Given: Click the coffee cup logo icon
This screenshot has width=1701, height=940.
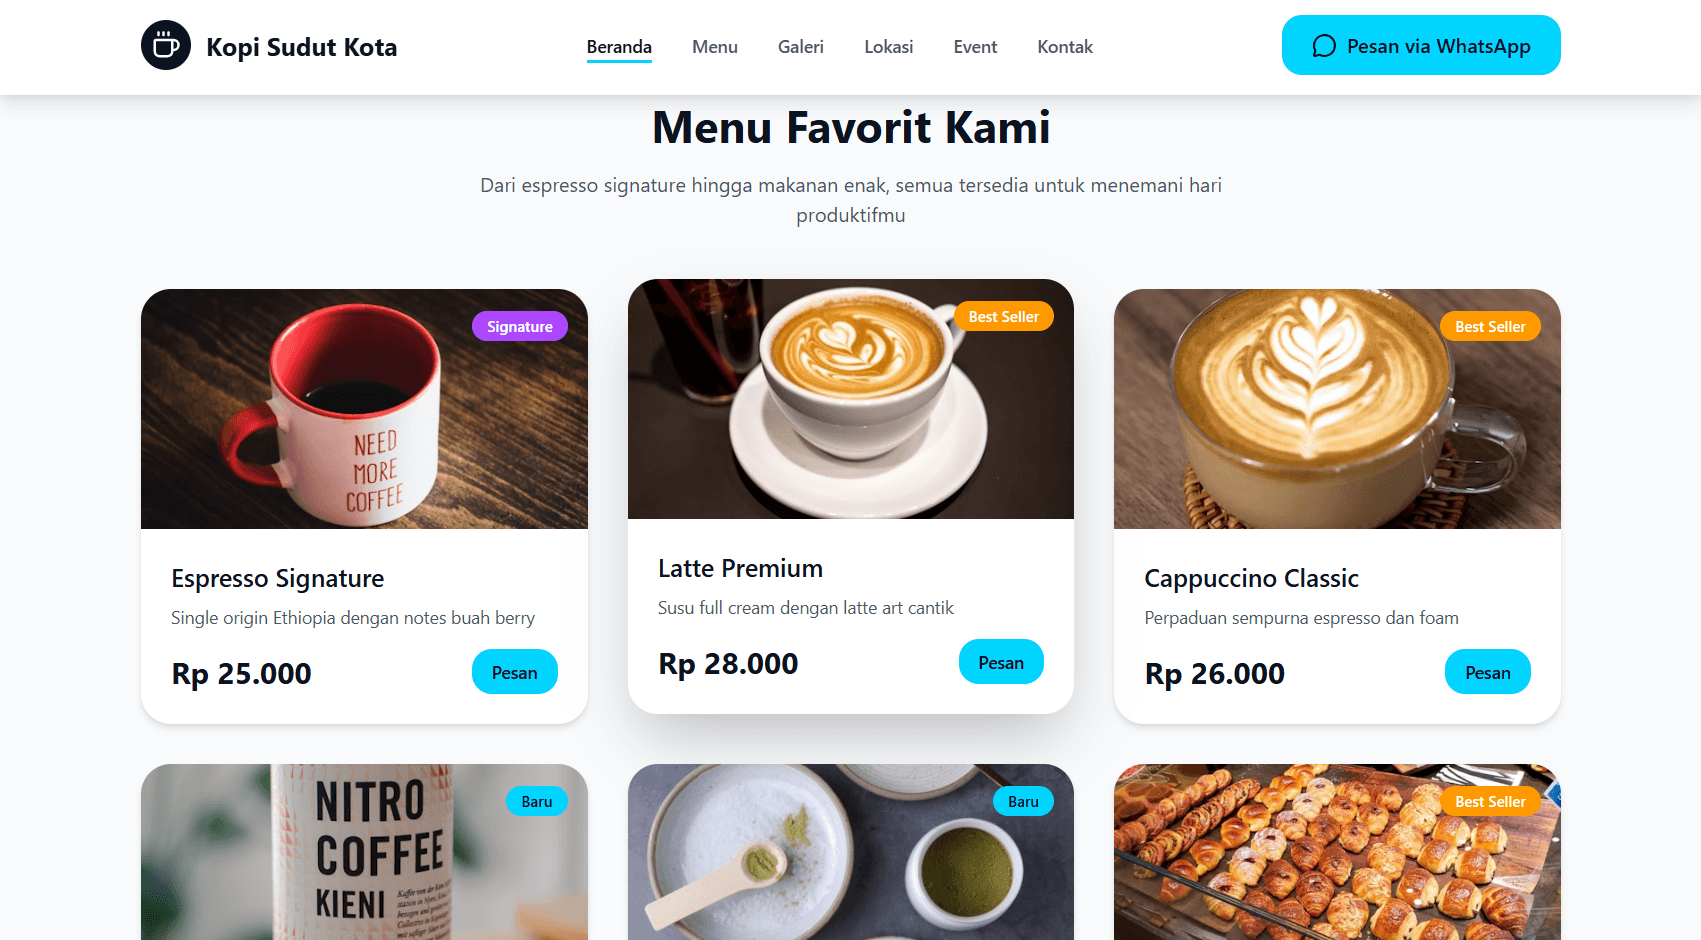Looking at the screenshot, I should coord(166,45).
